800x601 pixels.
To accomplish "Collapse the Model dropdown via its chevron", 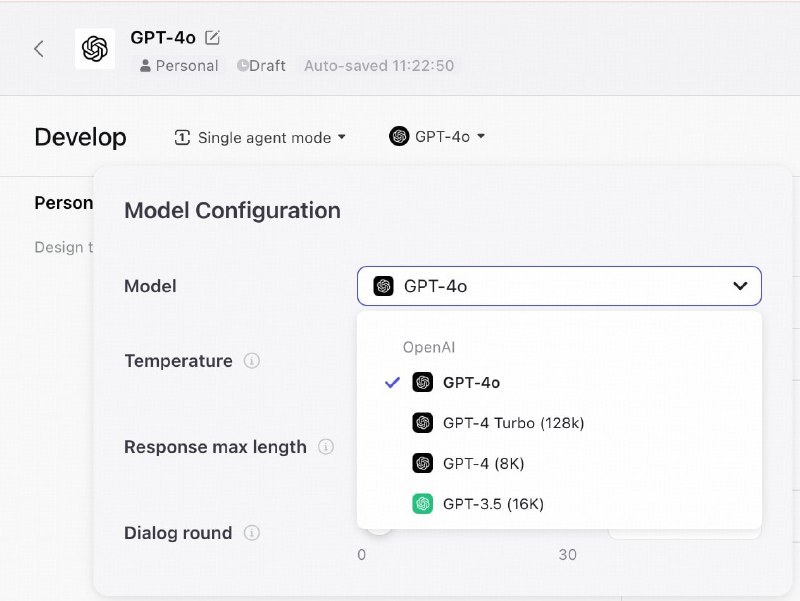I will point(741,286).
